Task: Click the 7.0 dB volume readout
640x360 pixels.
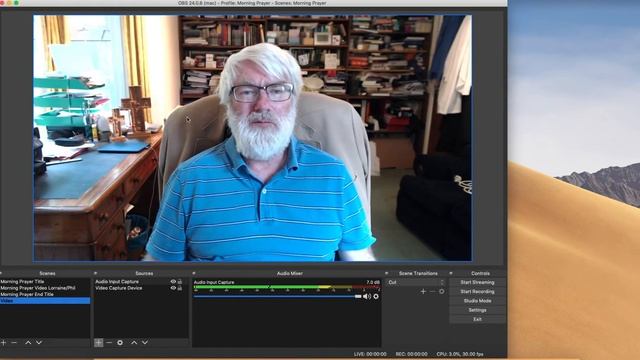Action: (373, 282)
